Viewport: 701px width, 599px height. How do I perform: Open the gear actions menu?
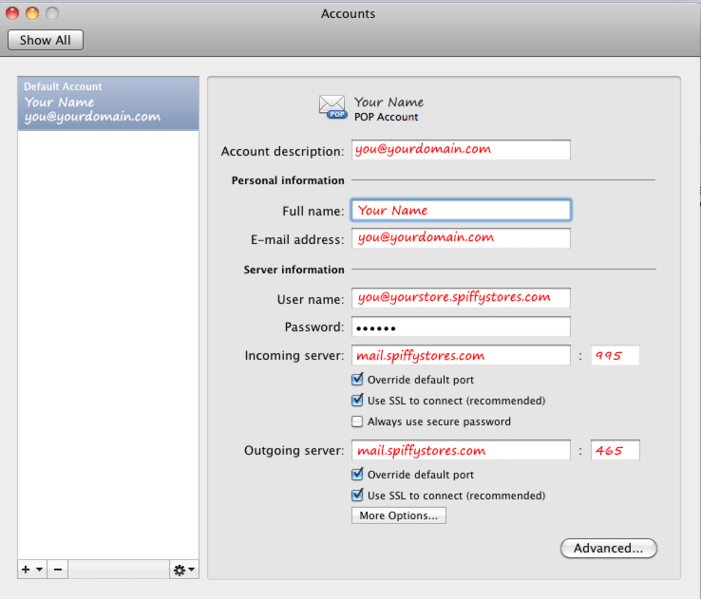click(x=184, y=569)
